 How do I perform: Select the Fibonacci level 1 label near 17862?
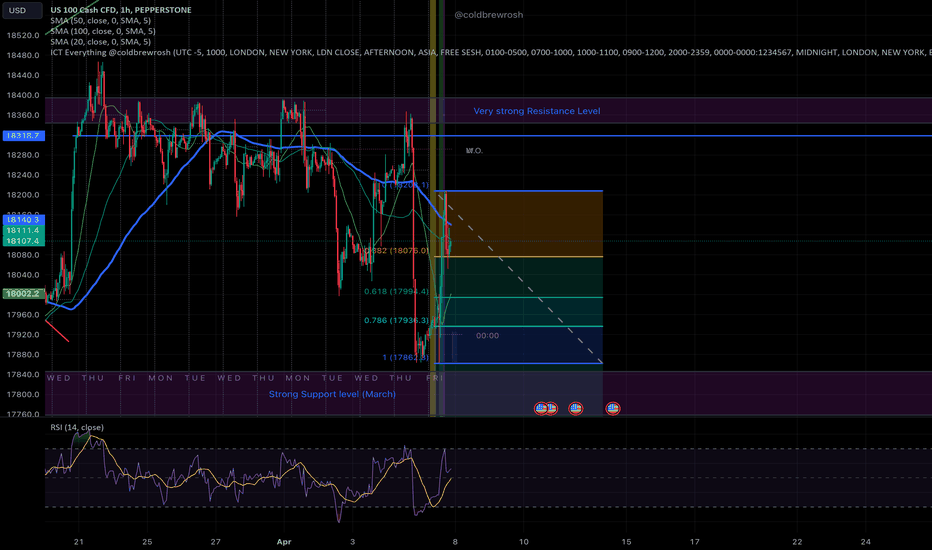tap(405, 357)
